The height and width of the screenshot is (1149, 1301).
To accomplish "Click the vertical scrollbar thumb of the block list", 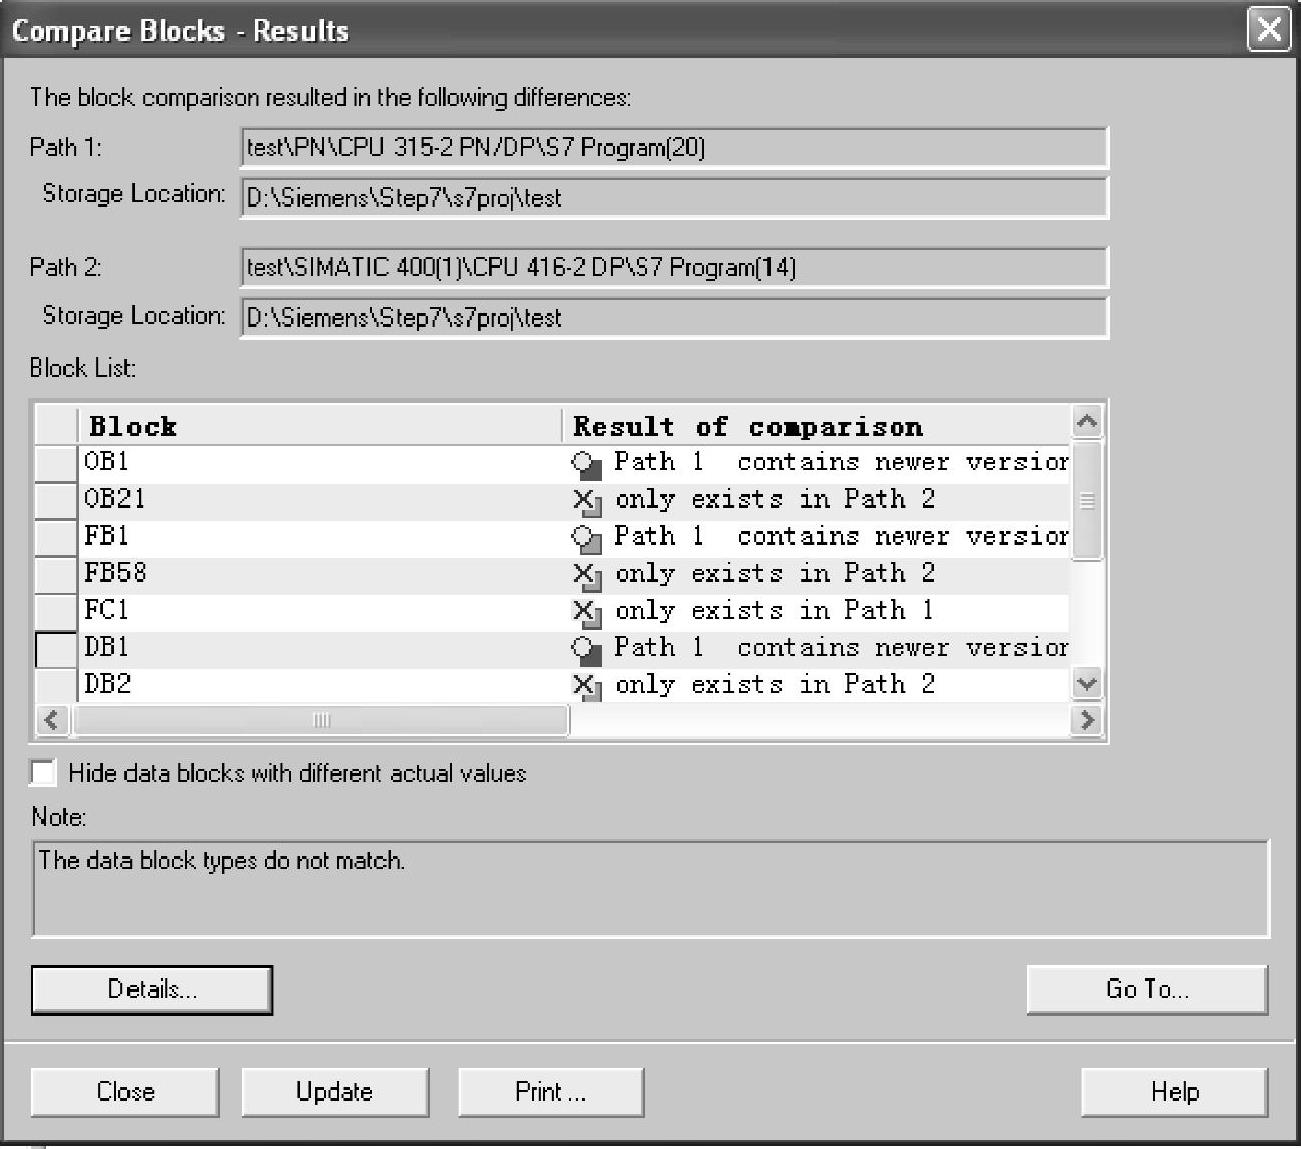I will pos(1087,500).
